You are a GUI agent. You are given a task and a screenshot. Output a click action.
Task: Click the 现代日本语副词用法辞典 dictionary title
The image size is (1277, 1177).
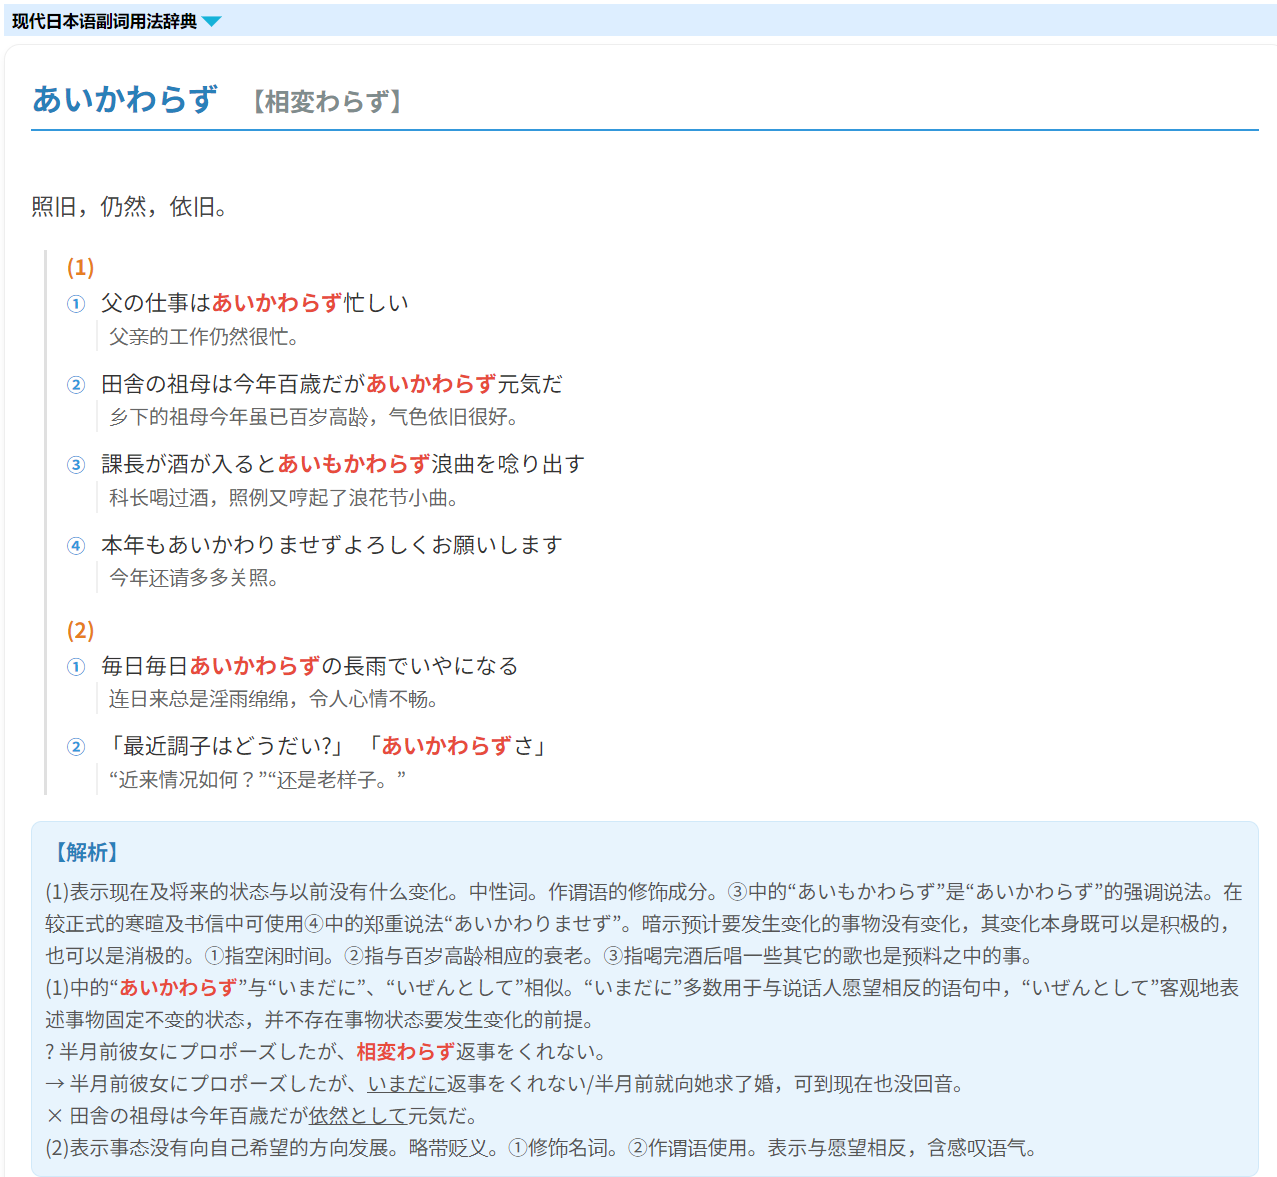point(104,22)
